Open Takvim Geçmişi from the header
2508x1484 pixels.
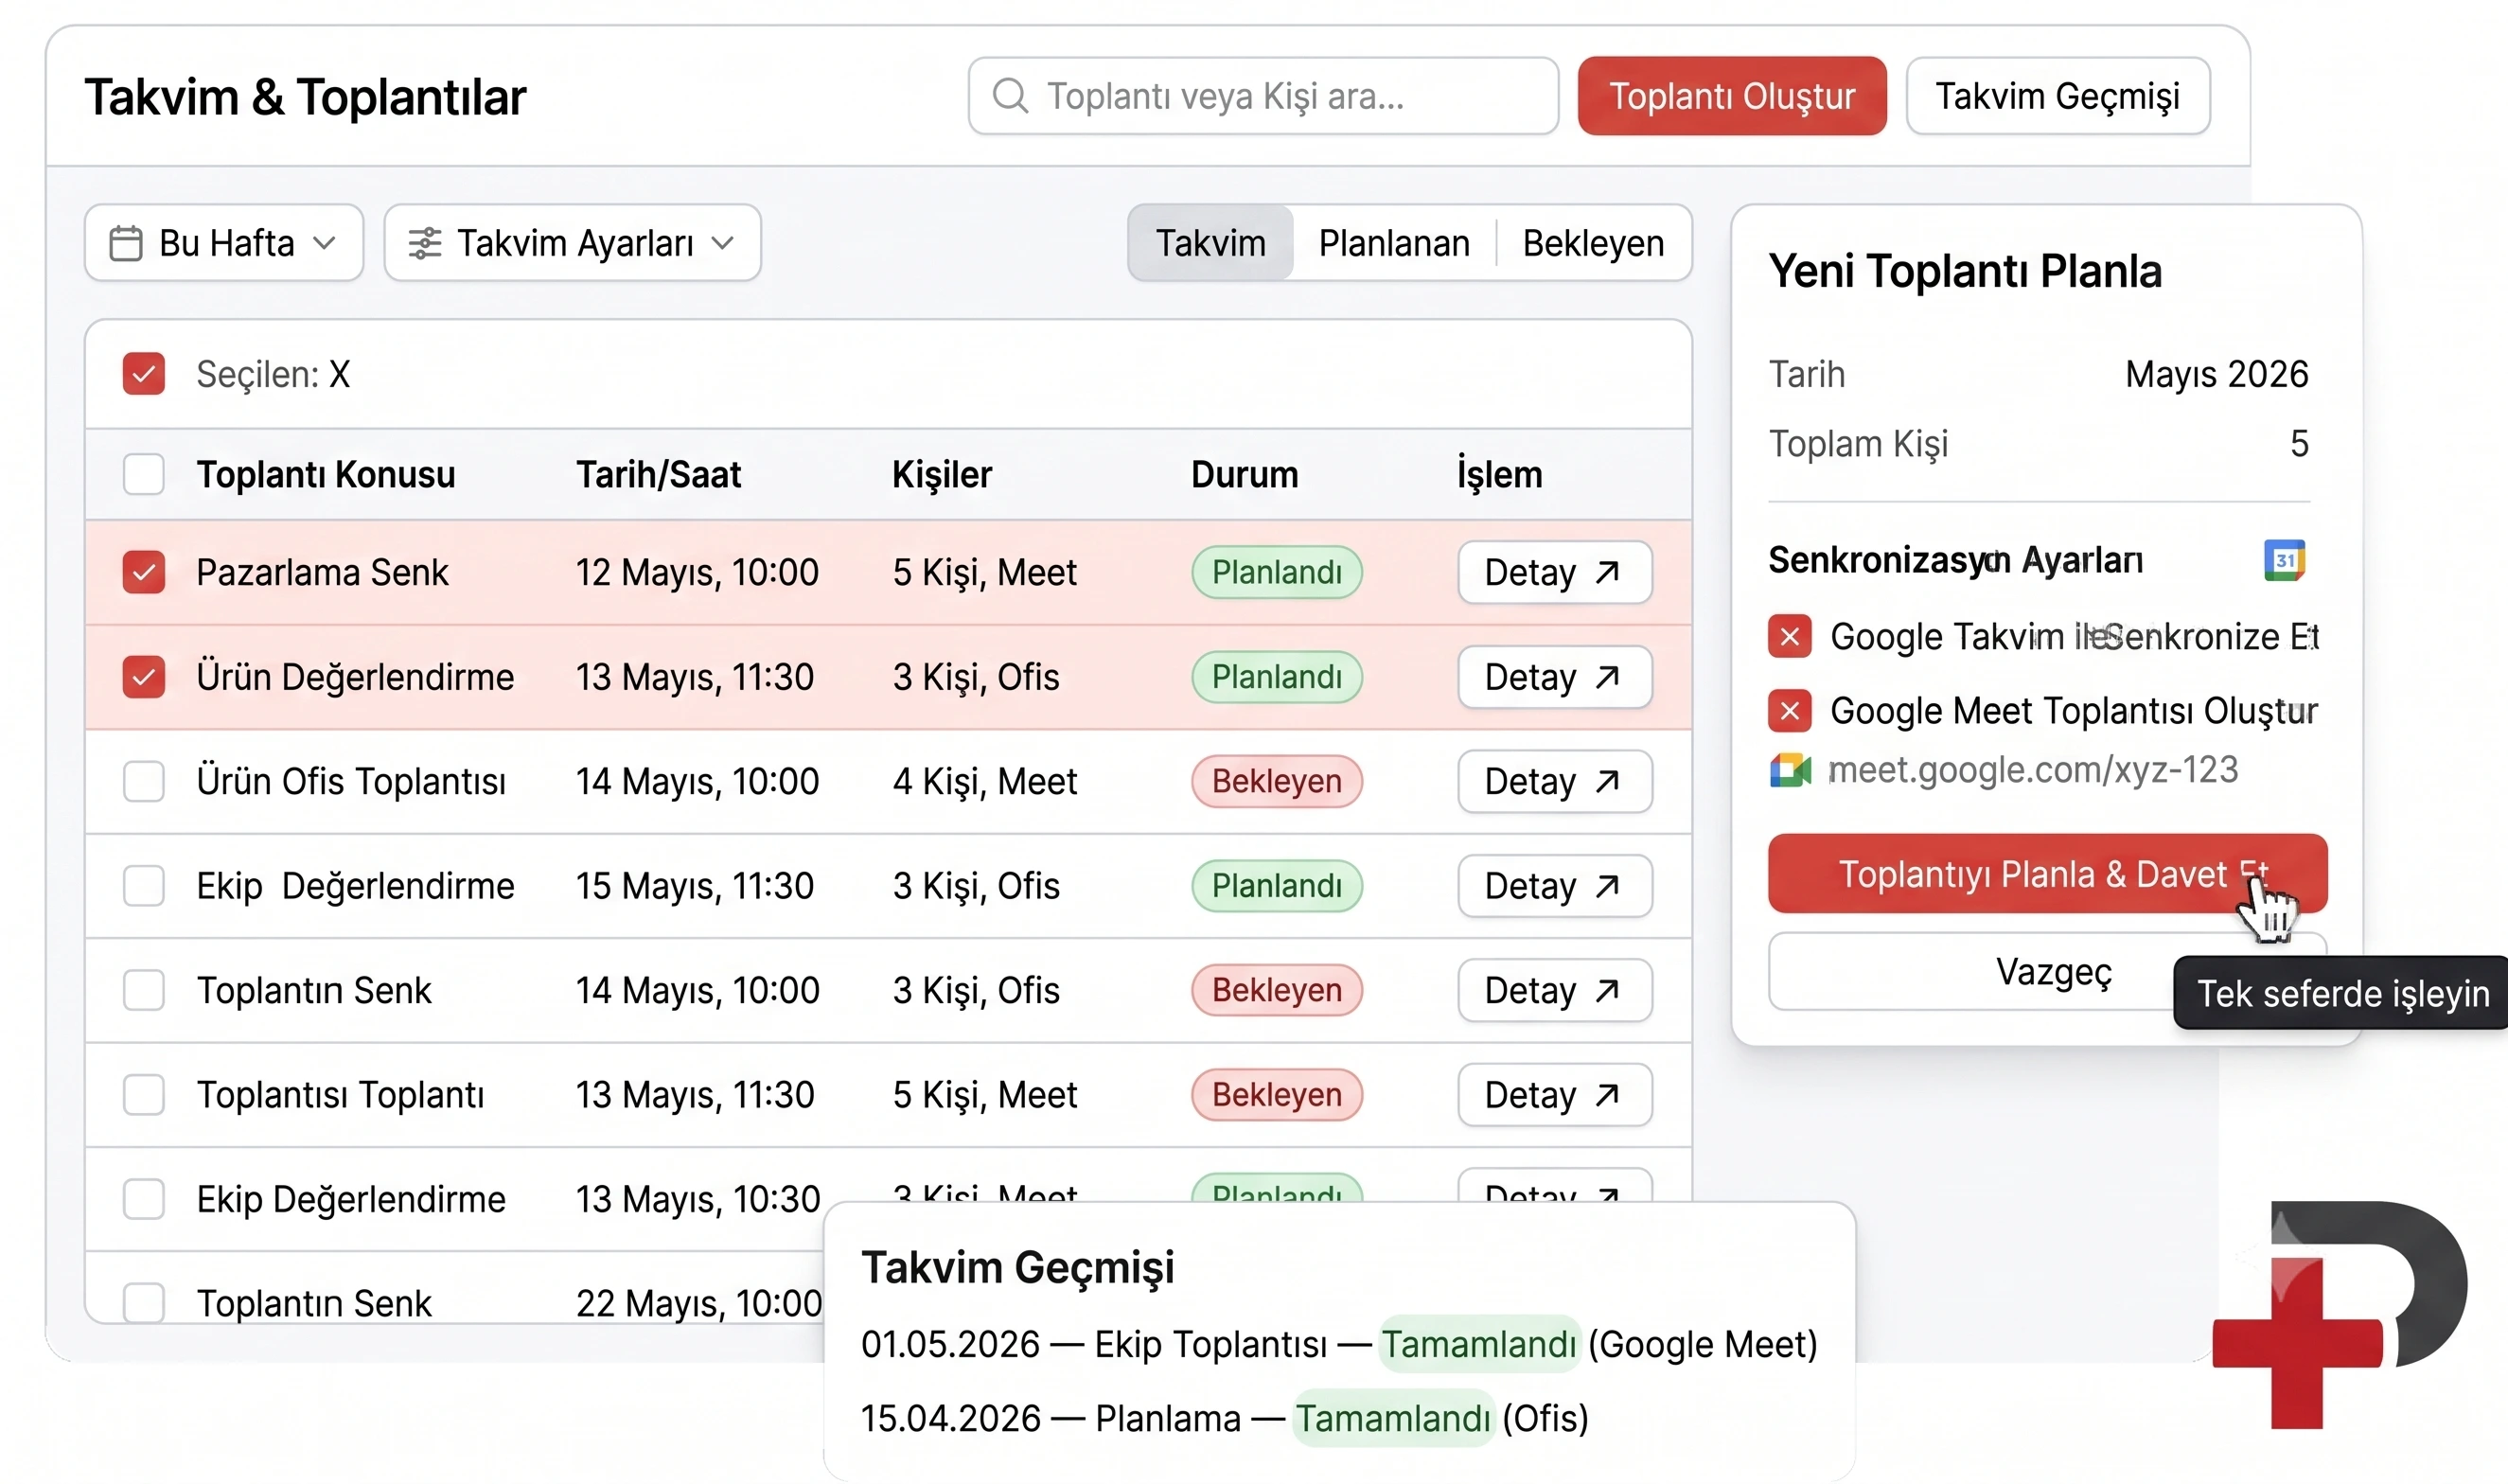coord(2058,96)
